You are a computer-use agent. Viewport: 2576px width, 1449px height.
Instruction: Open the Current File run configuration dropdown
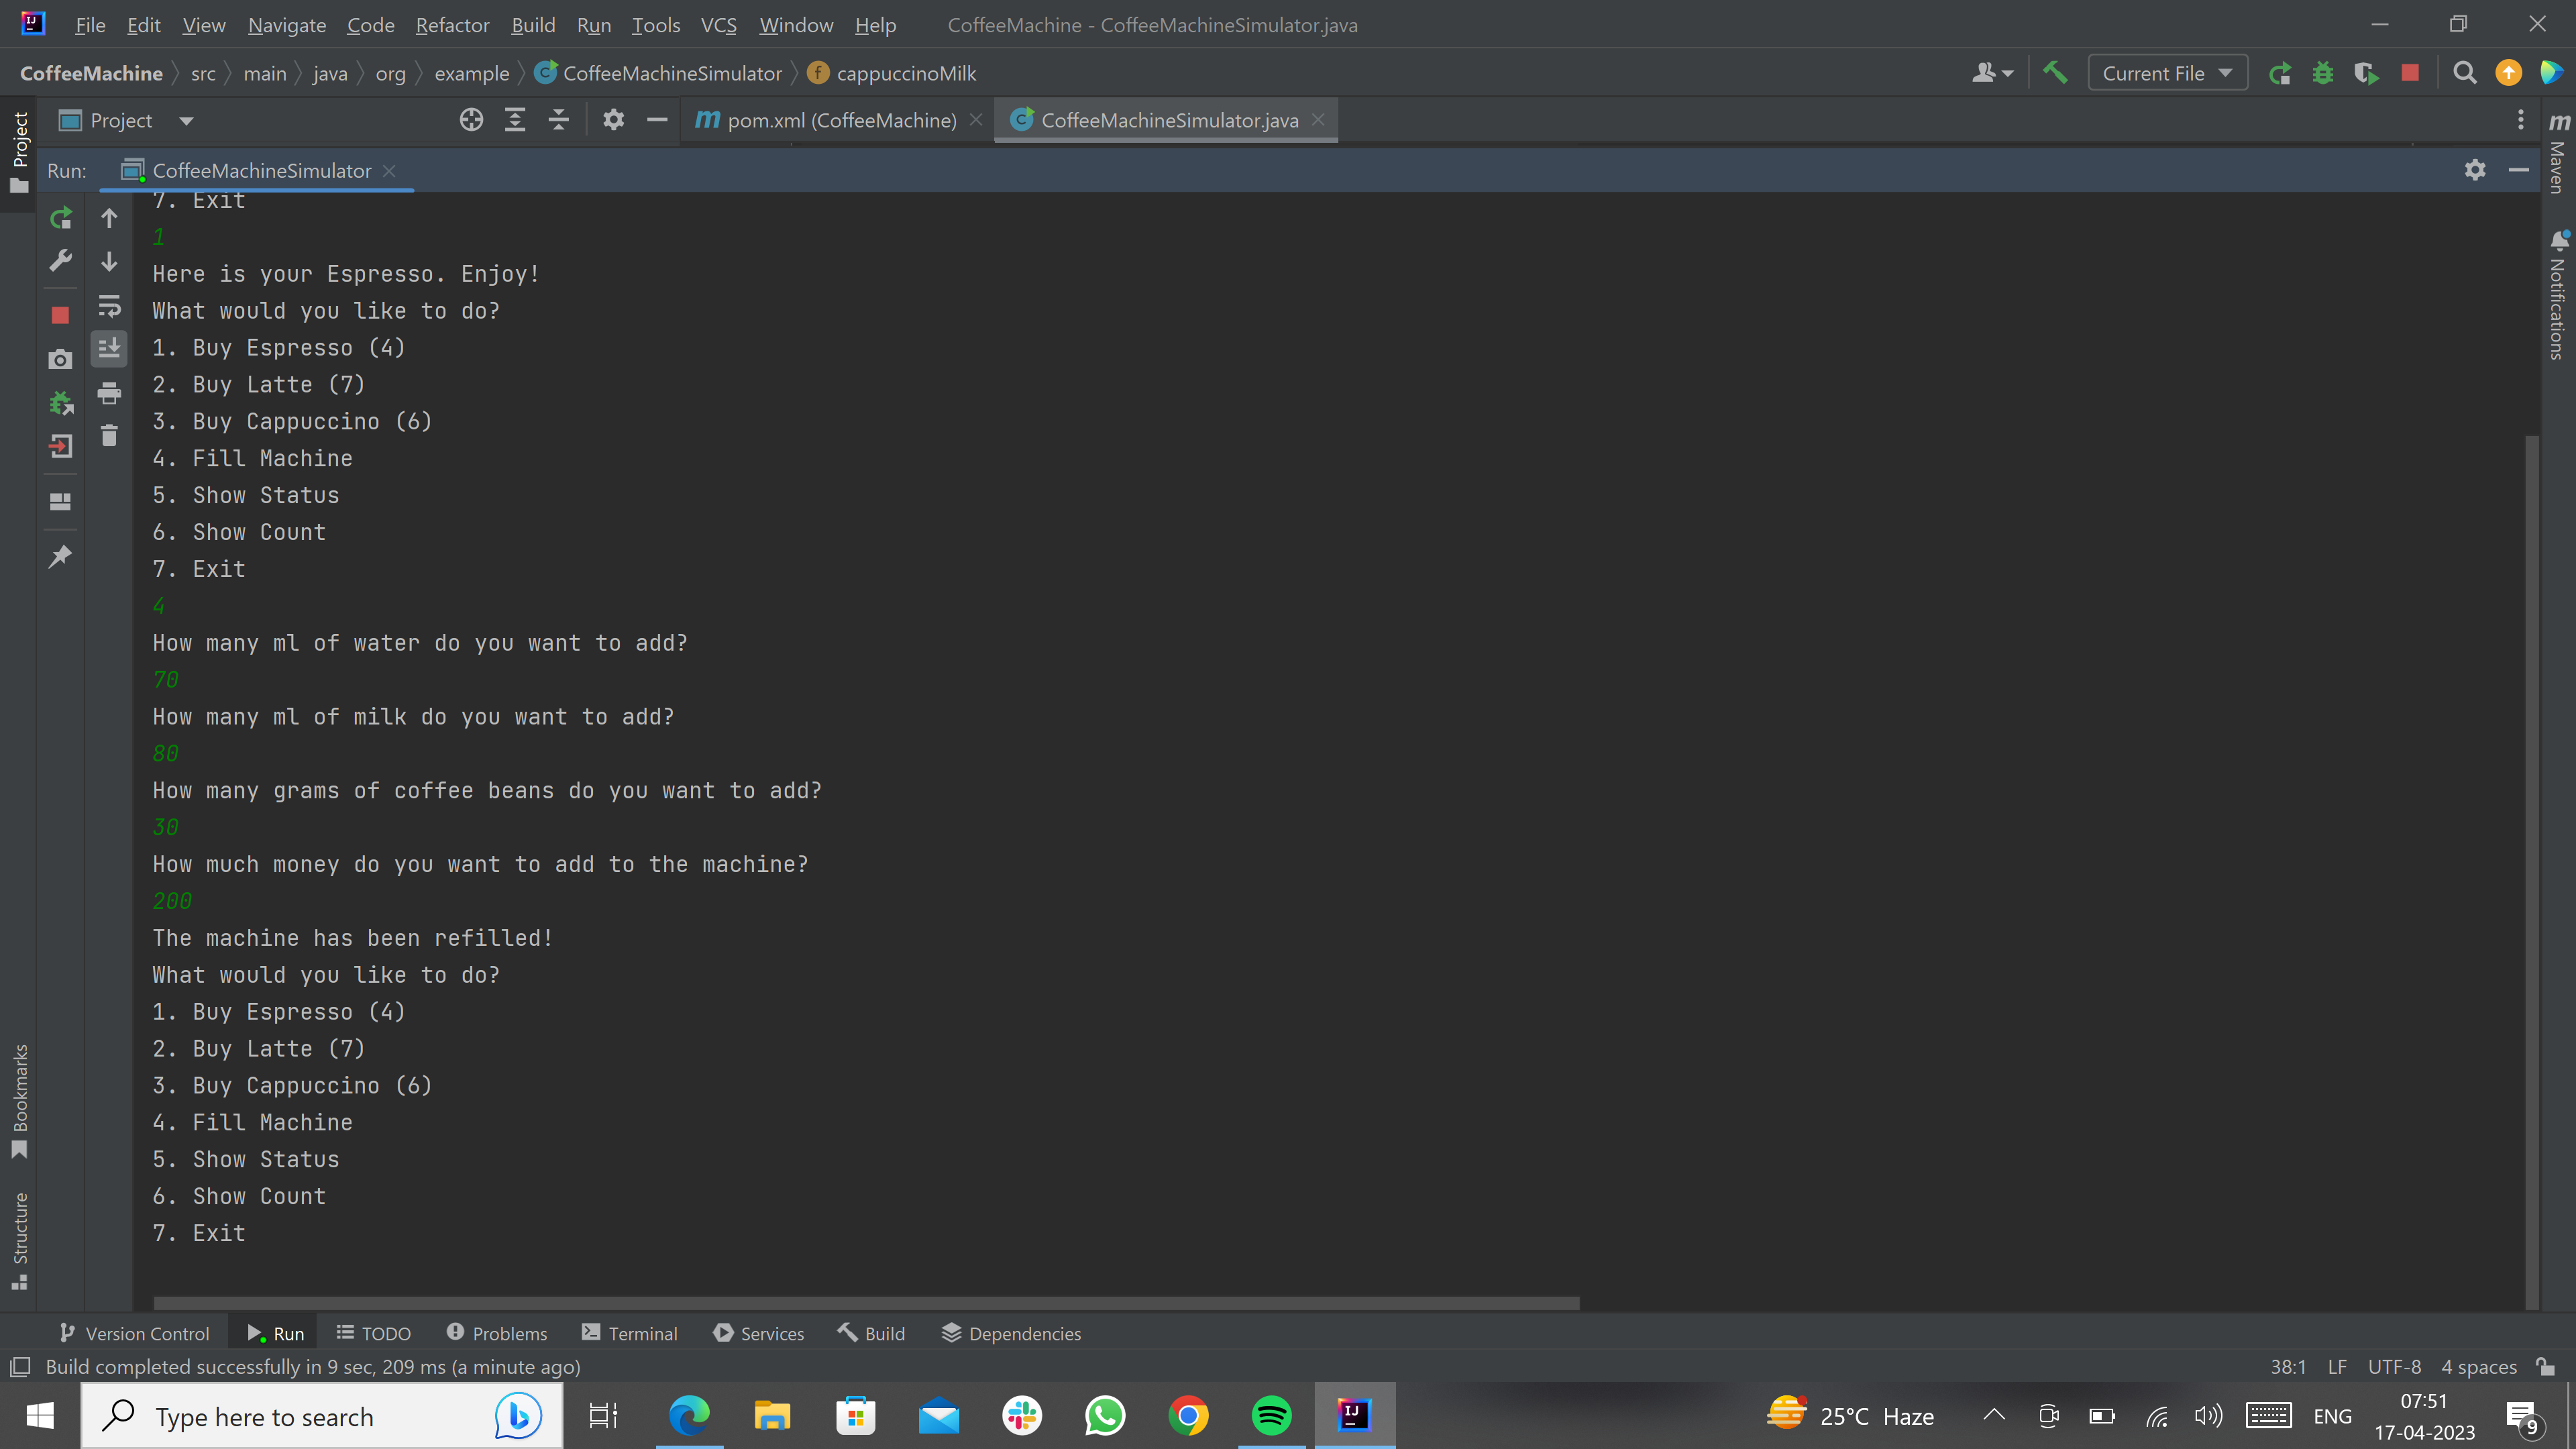coord(2166,72)
